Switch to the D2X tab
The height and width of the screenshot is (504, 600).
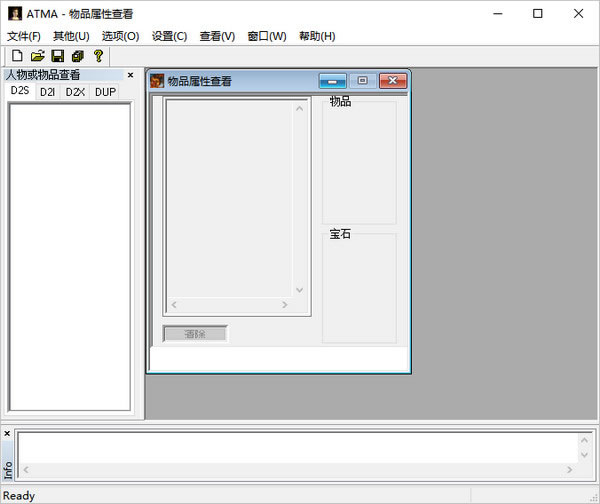coord(75,92)
